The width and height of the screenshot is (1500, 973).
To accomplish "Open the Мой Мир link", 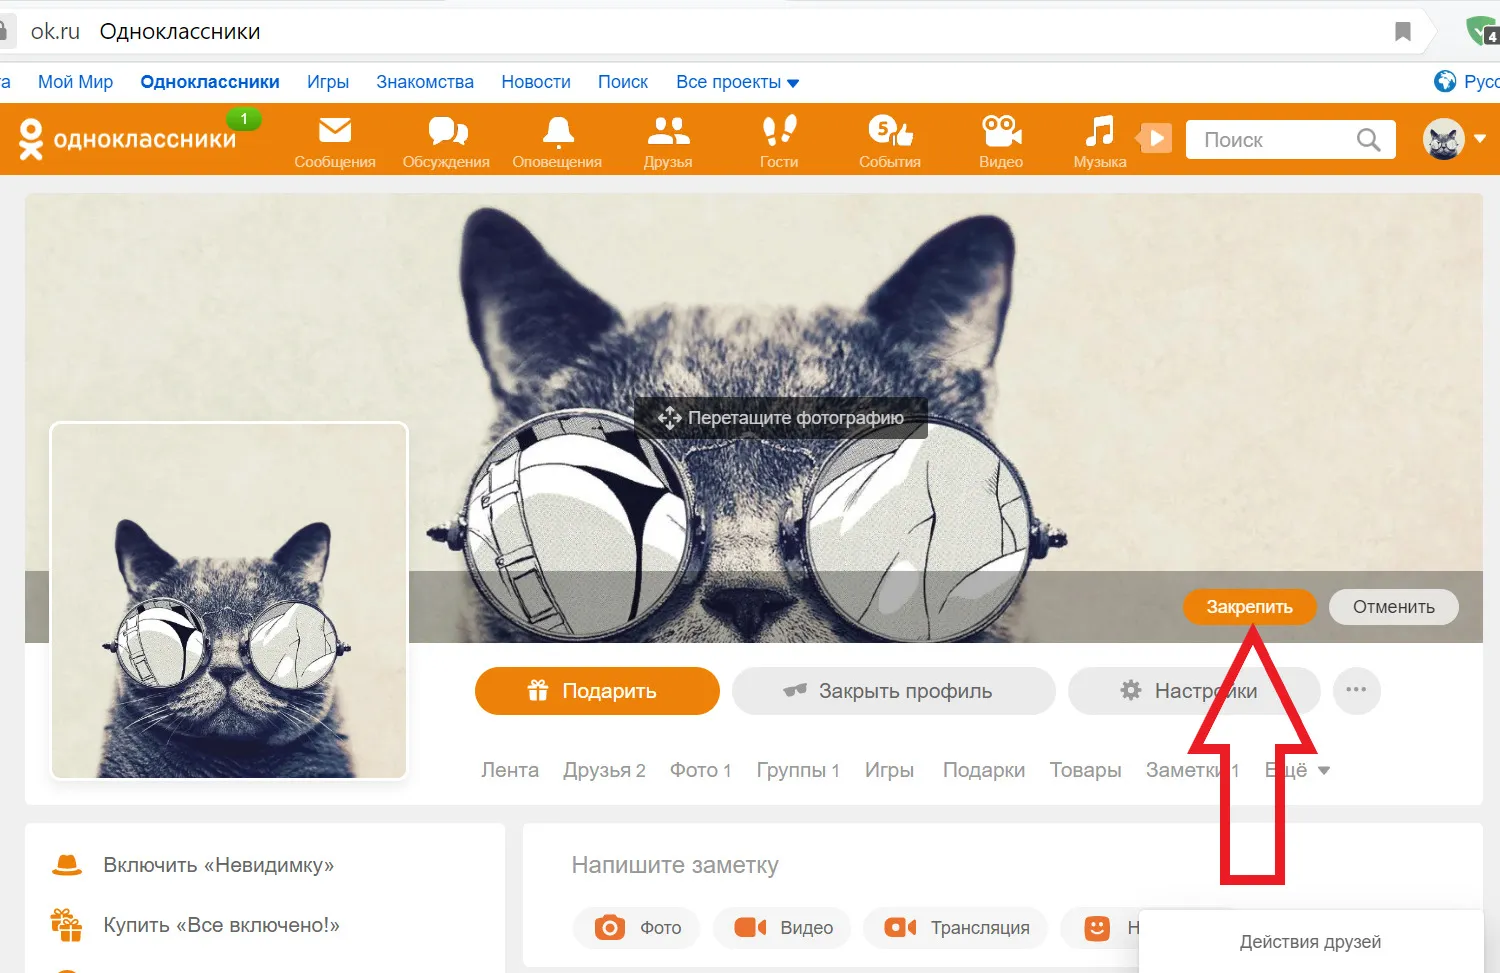I will (x=75, y=82).
